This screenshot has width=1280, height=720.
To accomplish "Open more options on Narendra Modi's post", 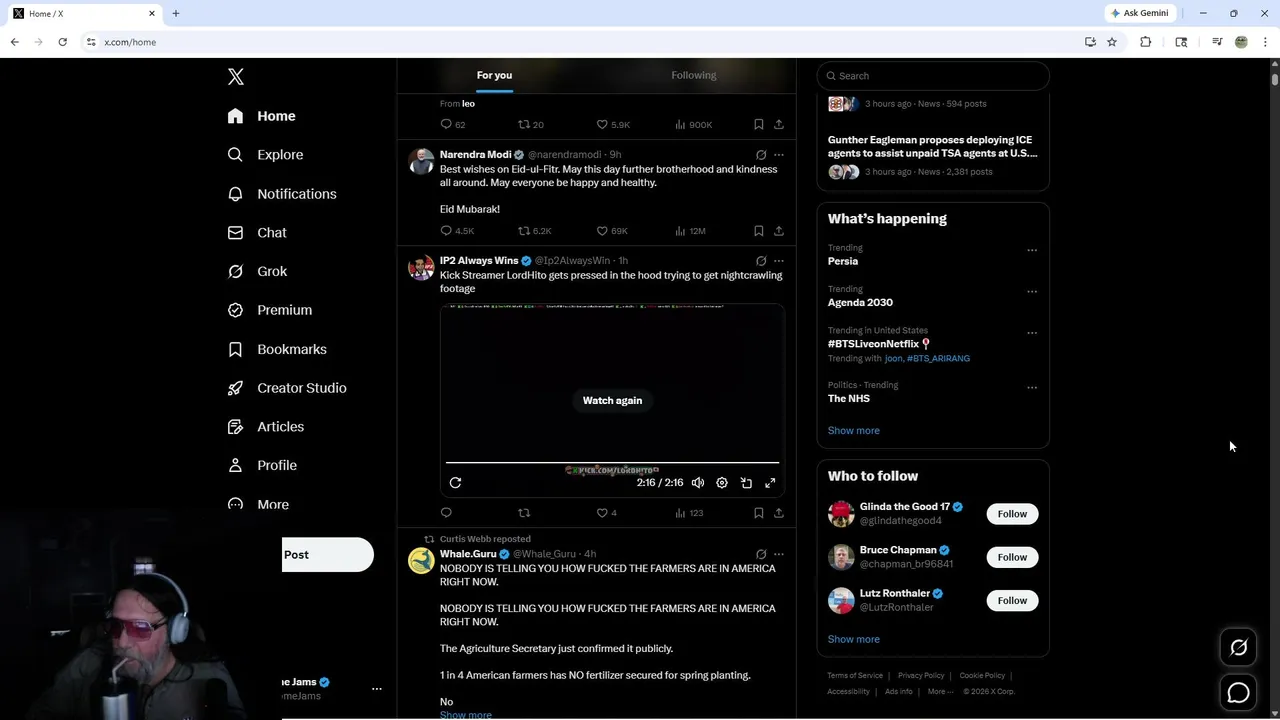I will 779,155.
